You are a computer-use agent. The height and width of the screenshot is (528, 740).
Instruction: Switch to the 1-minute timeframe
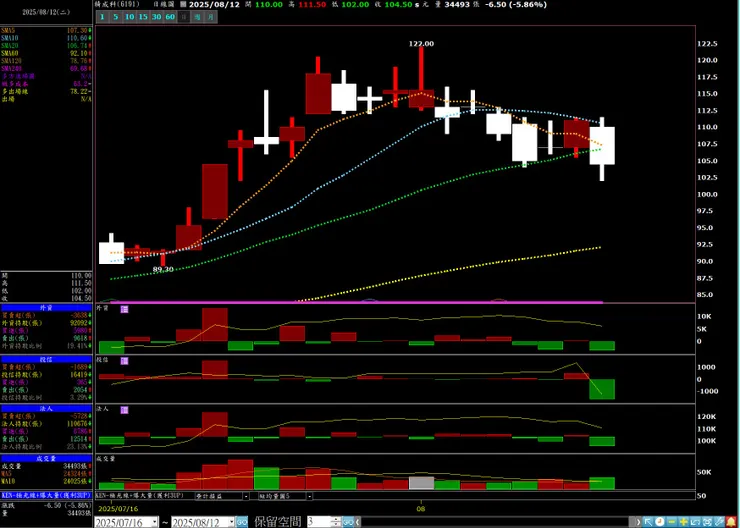[102, 17]
